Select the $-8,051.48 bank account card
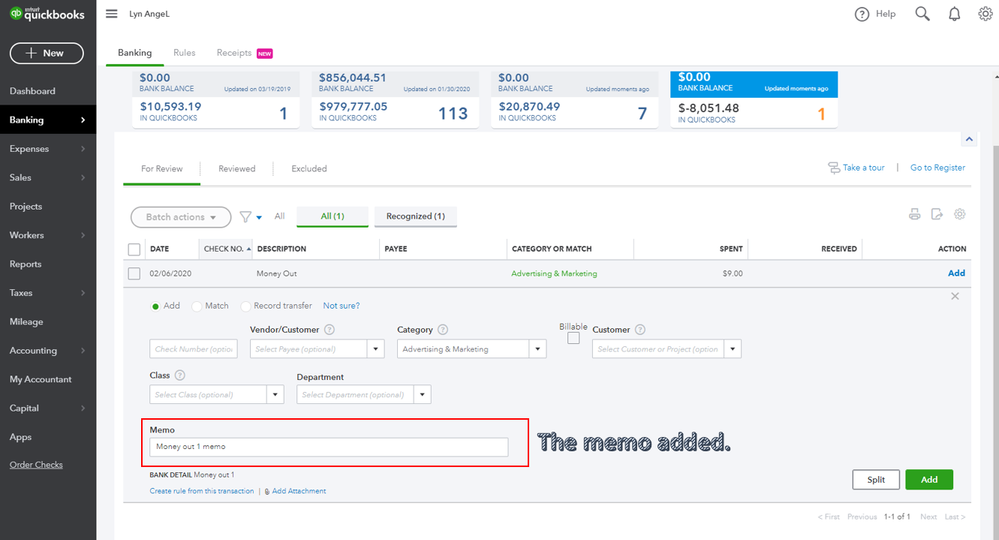999x540 pixels. coord(754,99)
